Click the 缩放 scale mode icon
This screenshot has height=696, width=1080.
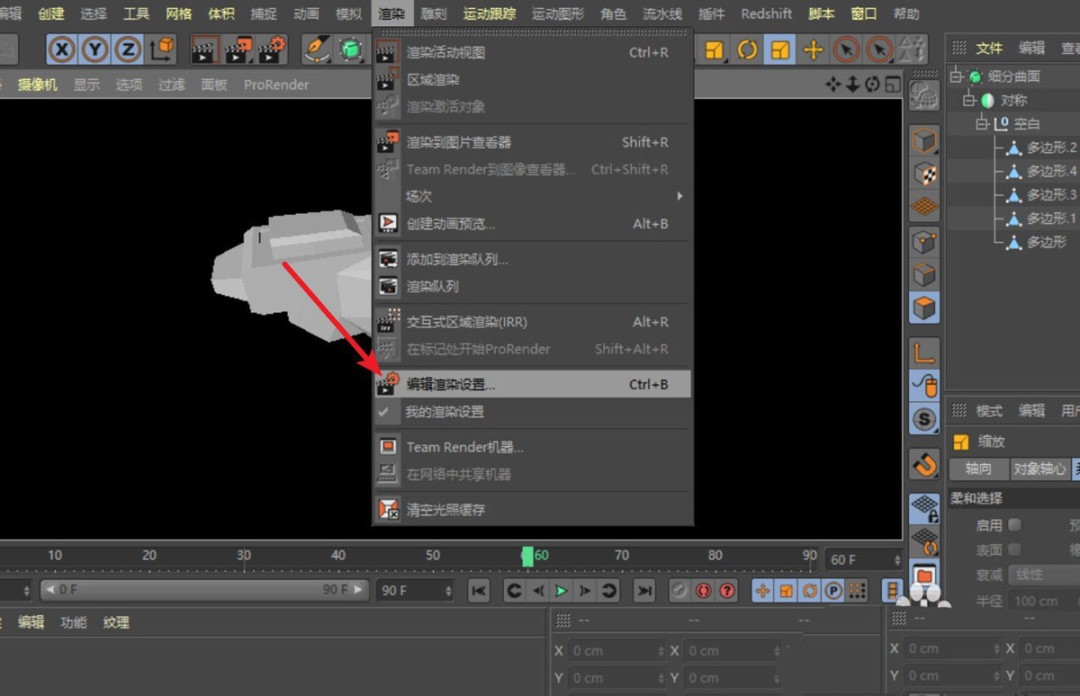point(962,441)
